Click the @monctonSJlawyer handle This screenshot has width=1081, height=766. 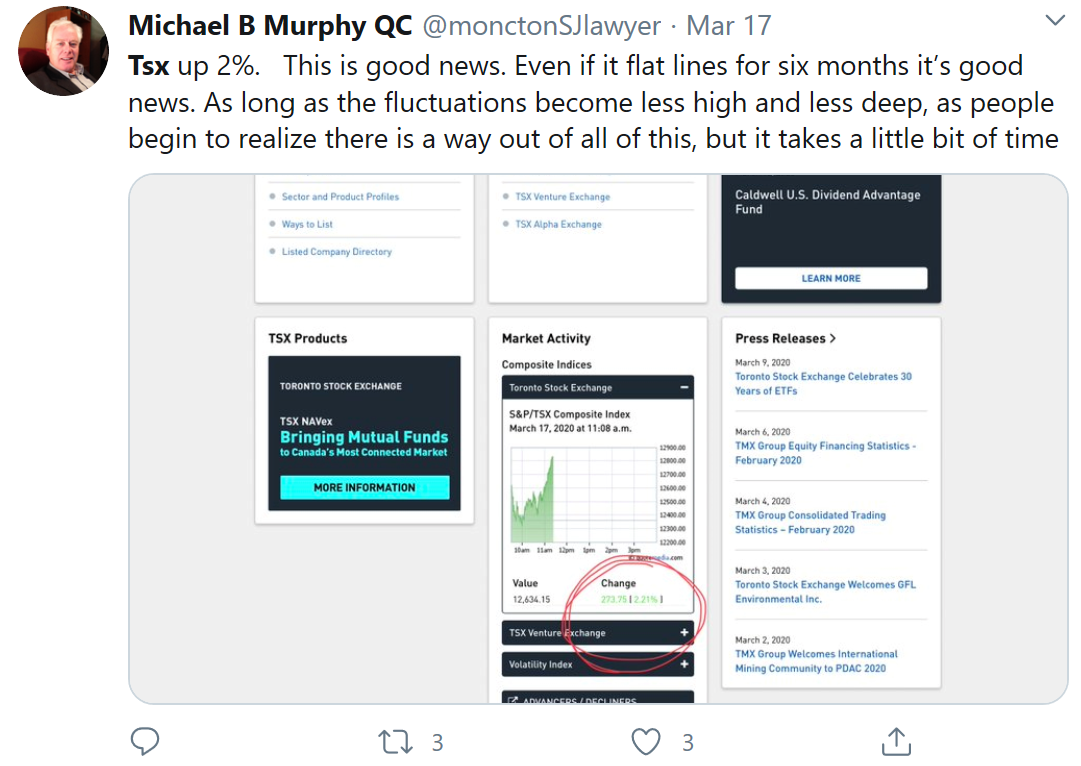(x=541, y=27)
